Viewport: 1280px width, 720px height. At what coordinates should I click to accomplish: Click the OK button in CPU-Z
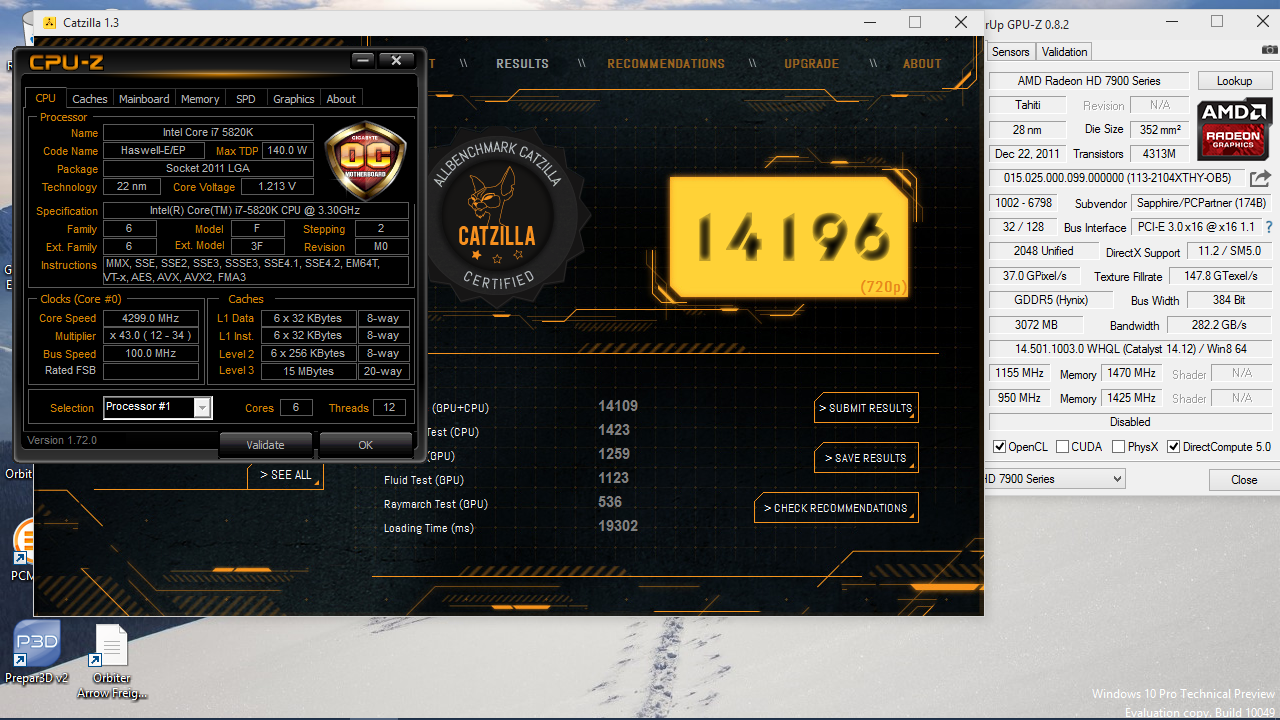(x=366, y=445)
